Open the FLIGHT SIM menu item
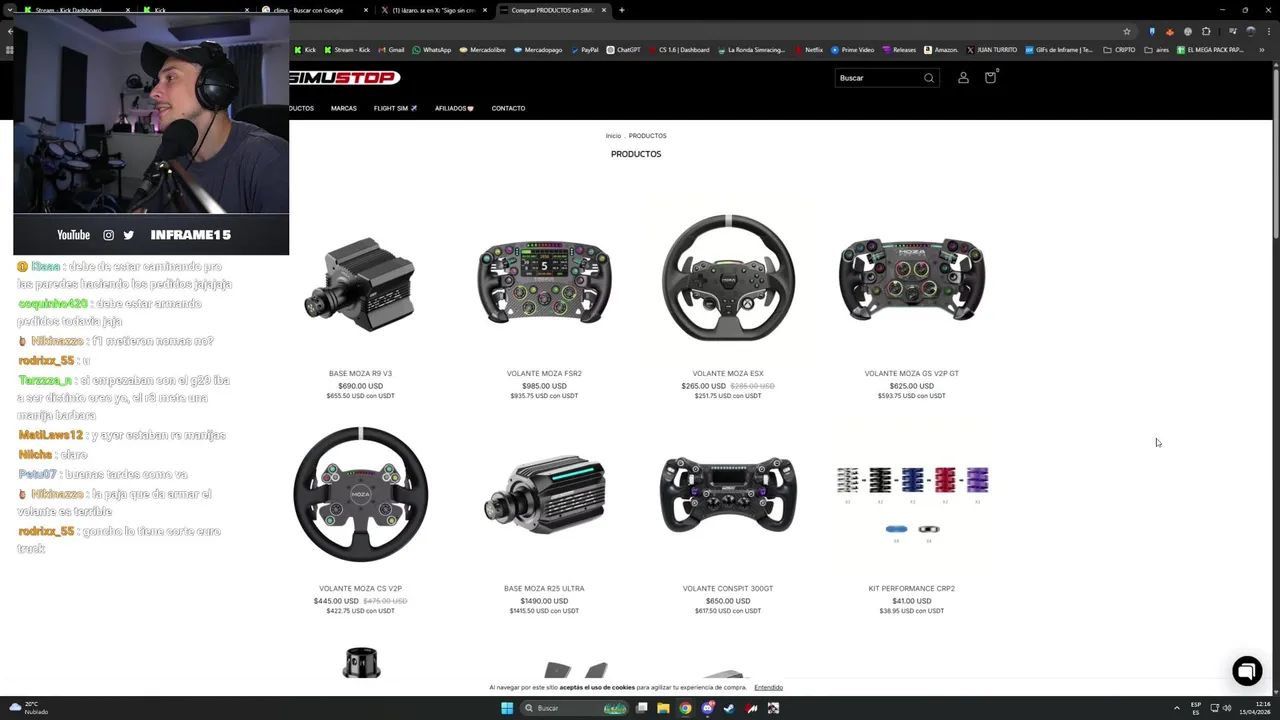Screen dimensions: 1280x720 click(395, 108)
